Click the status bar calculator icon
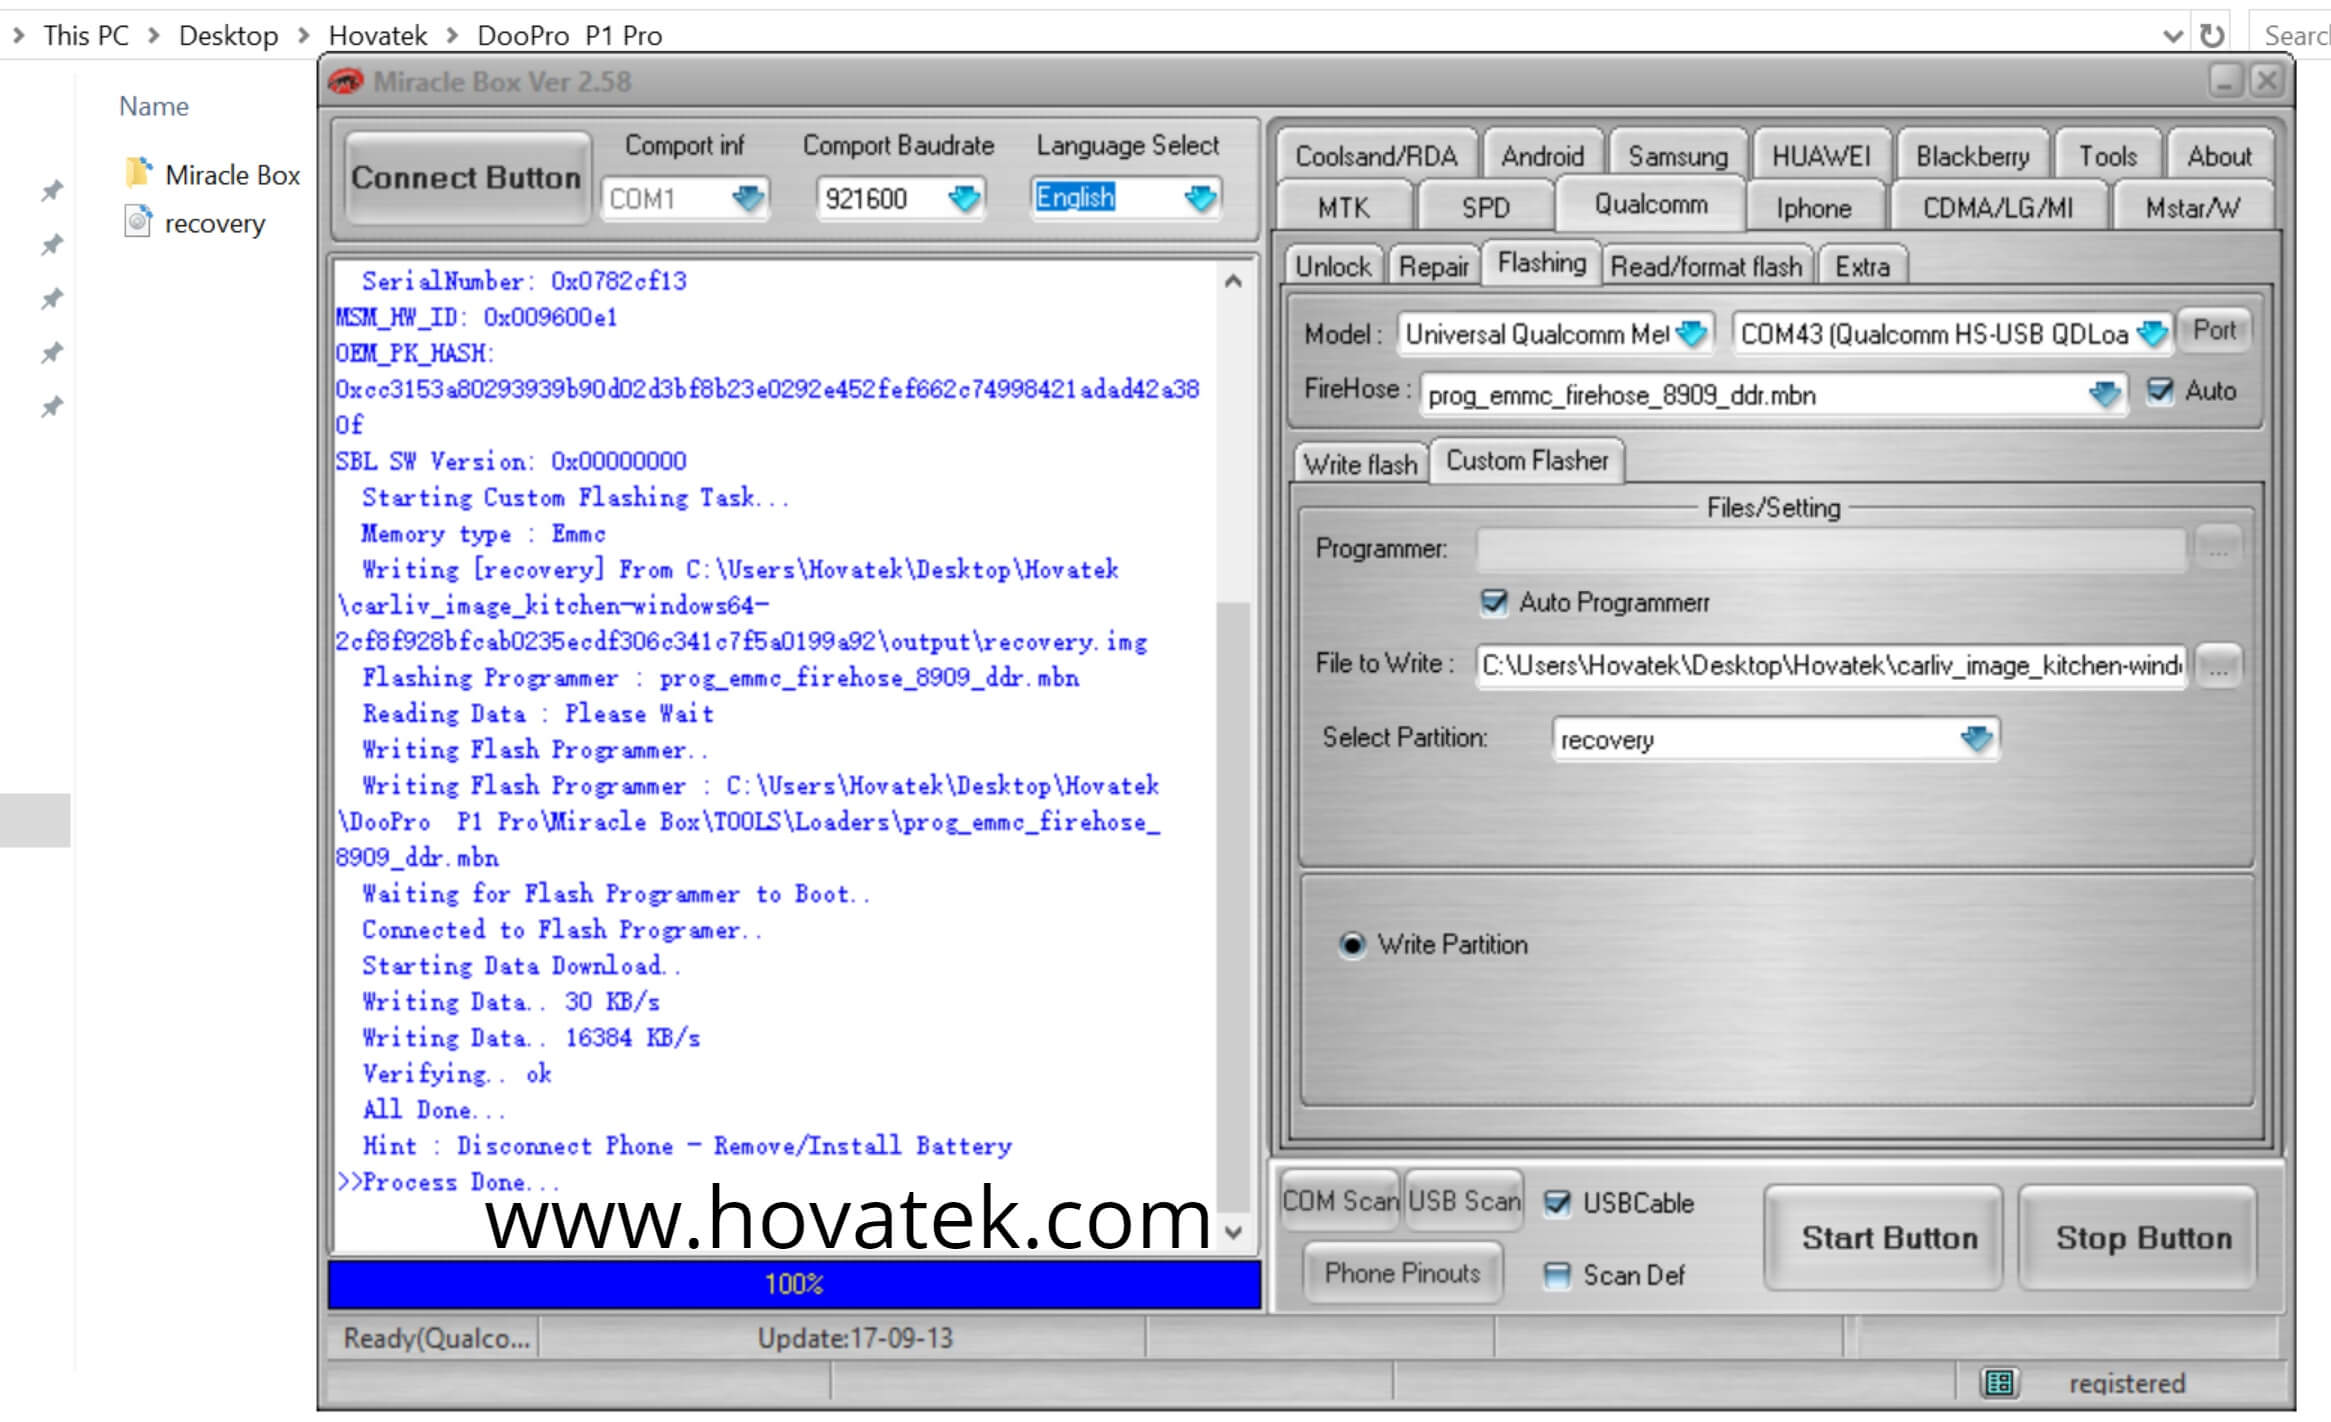 pos(1999,1383)
